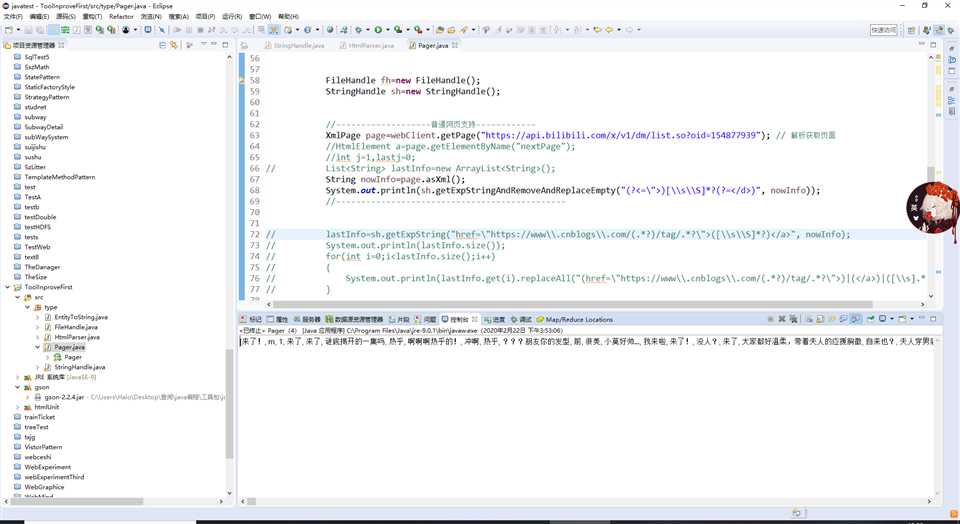This screenshot has height=524, width=960.
Task: Click the New file toolbar icon
Action: coord(9,29)
